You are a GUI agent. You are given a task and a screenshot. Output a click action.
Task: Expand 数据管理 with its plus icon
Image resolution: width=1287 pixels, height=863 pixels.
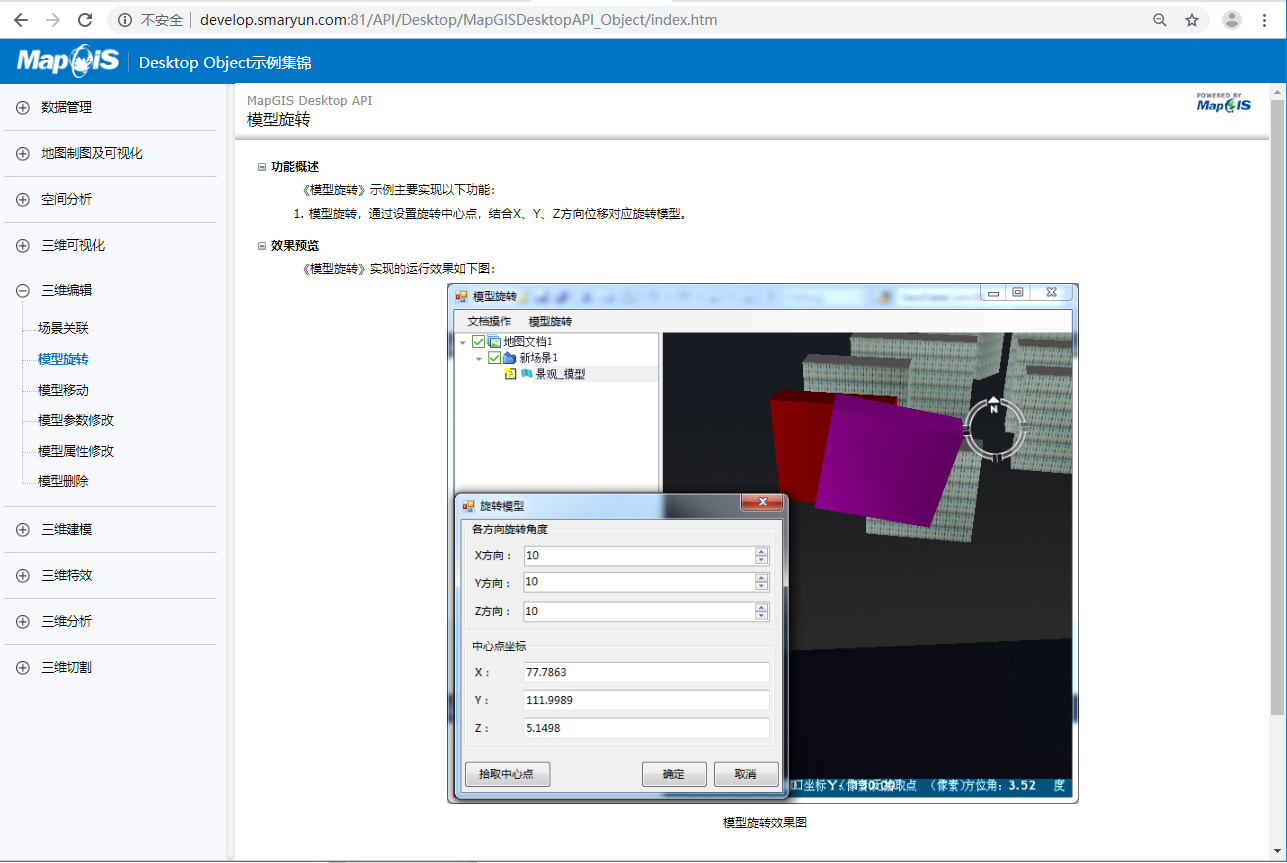coord(23,108)
